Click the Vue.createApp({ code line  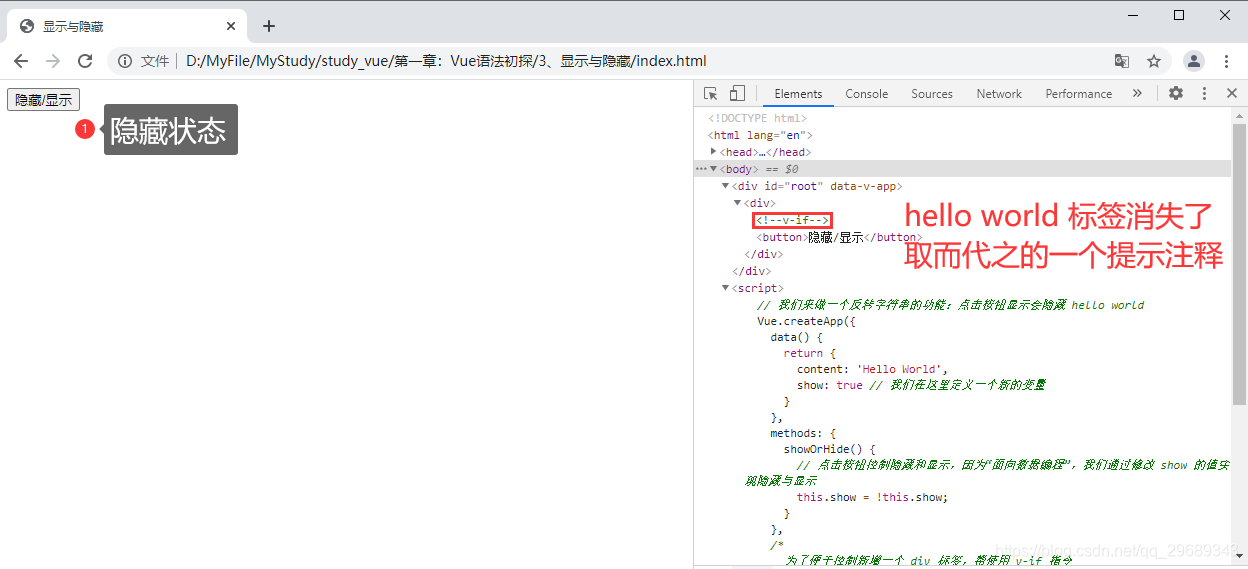coord(806,321)
